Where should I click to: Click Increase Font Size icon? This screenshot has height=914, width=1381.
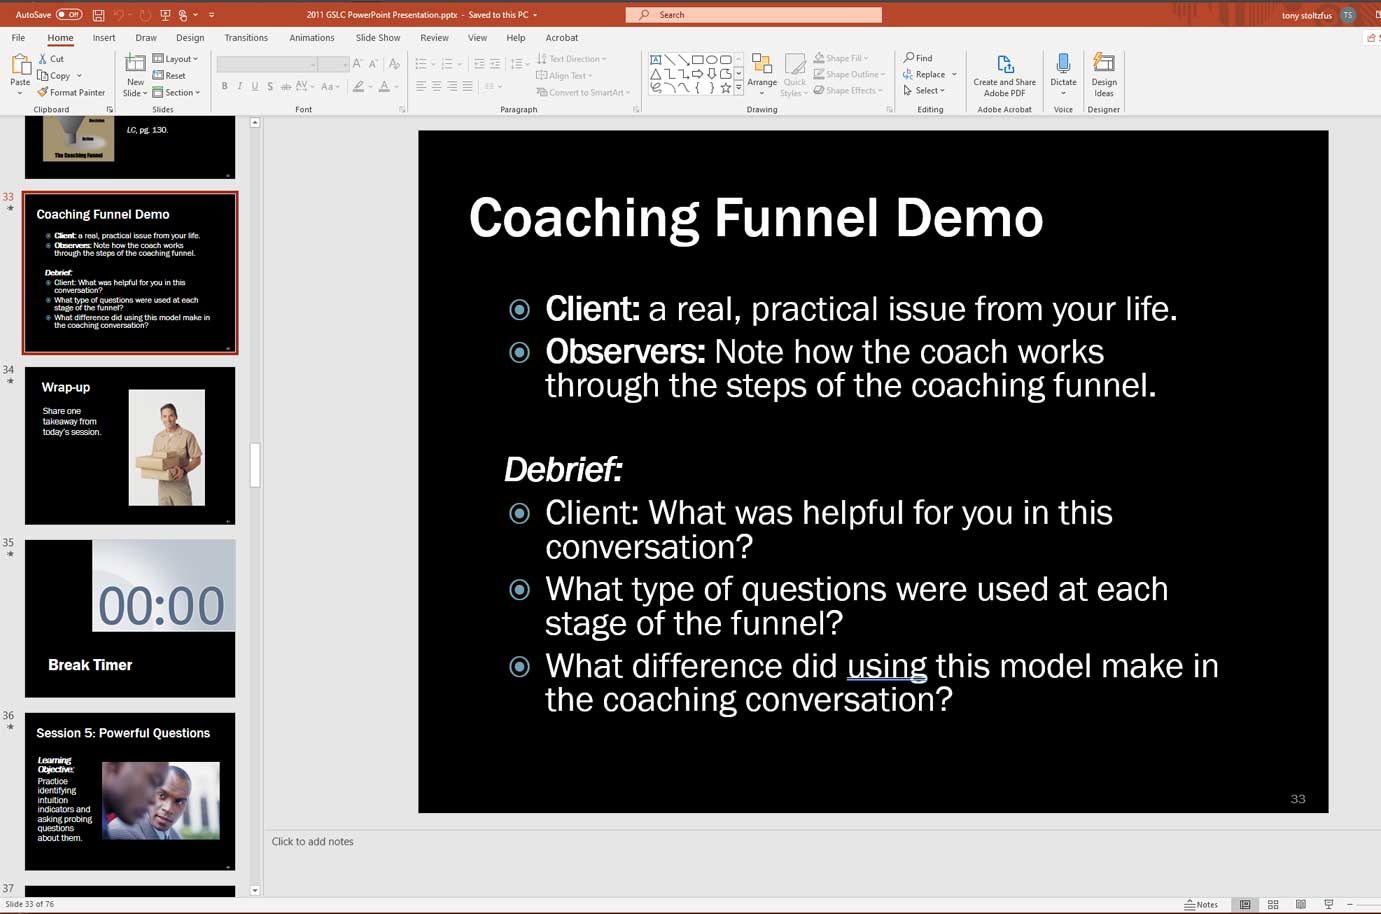[x=357, y=64]
